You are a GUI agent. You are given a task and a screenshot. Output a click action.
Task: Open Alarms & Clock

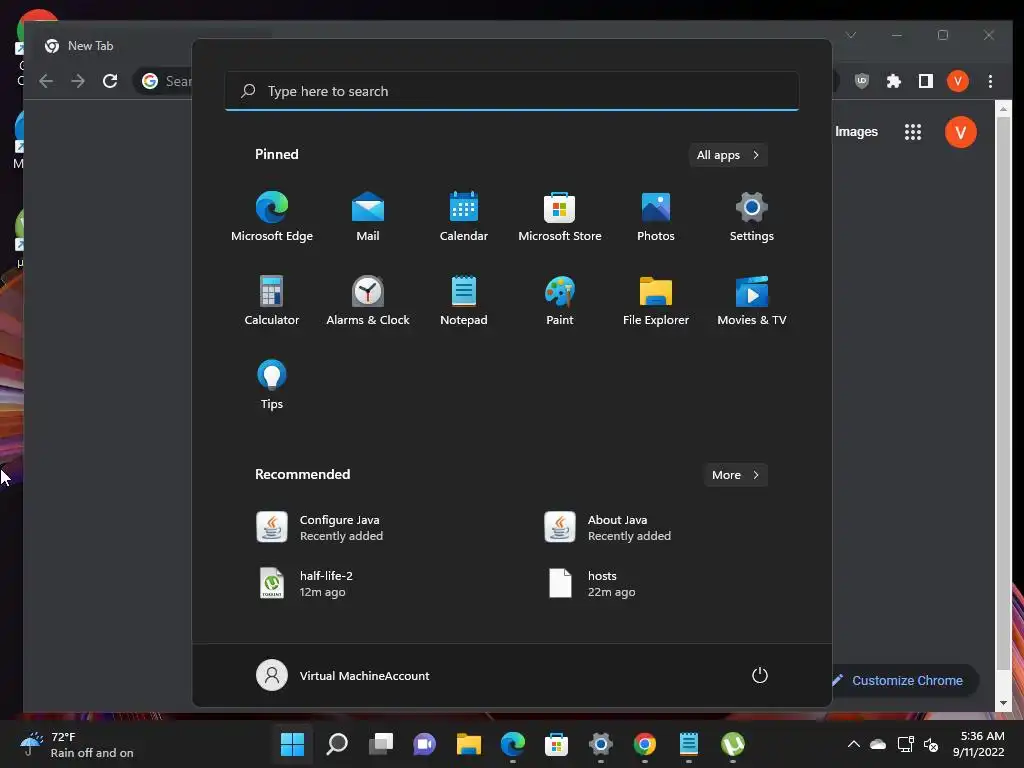tap(368, 300)
